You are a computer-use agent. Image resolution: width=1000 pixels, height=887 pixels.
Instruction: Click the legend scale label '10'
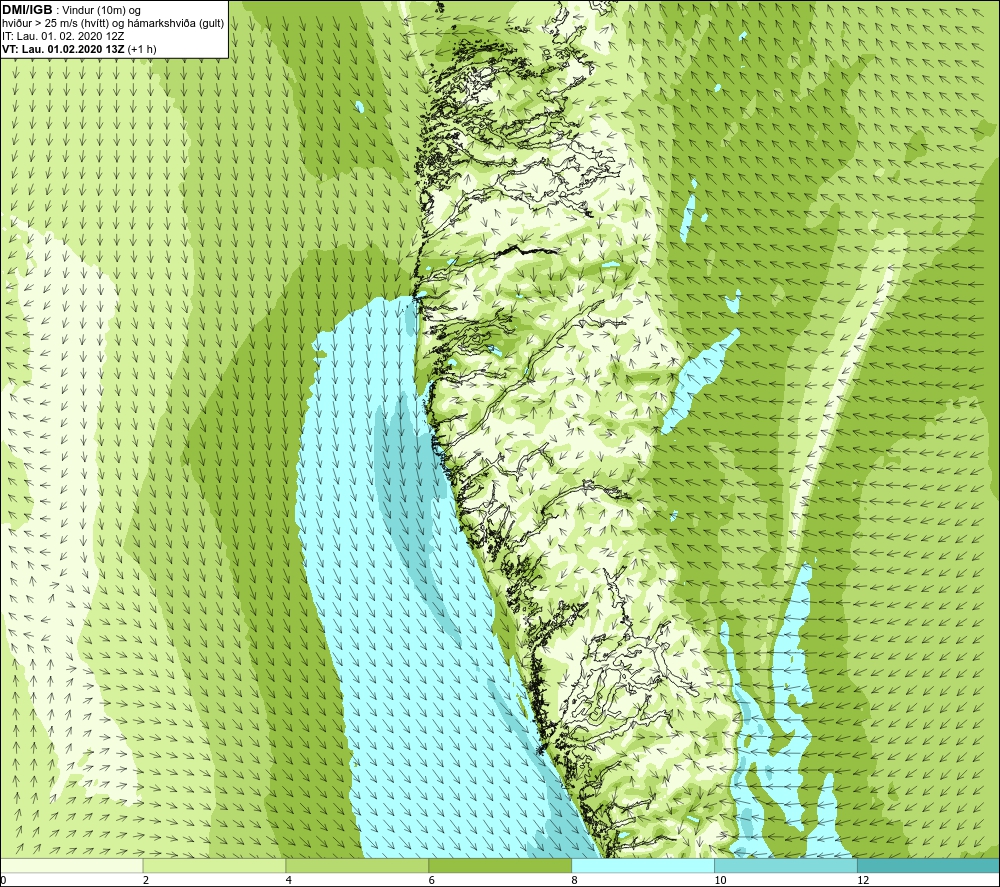click(x=720, y=880)
